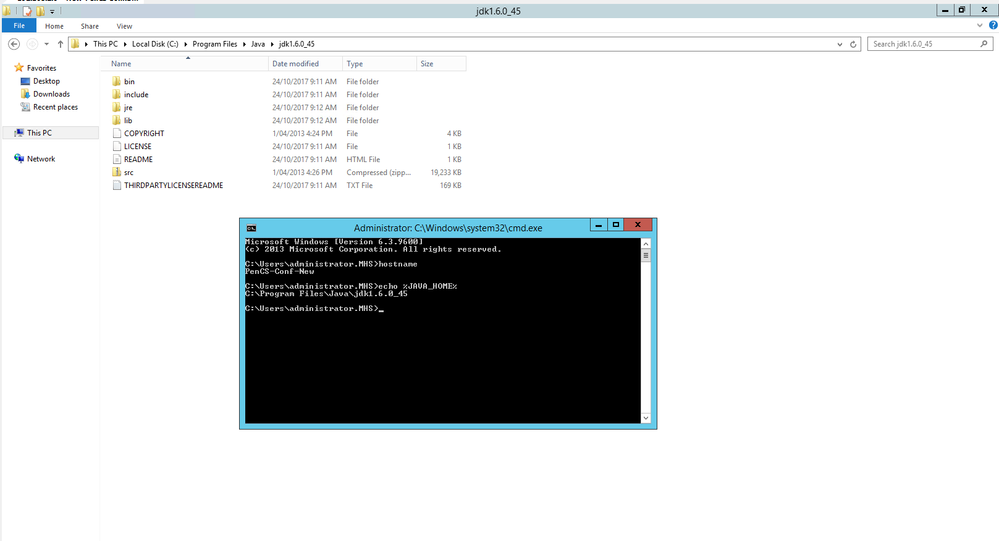Select the include folder icon

pos(116,94)
